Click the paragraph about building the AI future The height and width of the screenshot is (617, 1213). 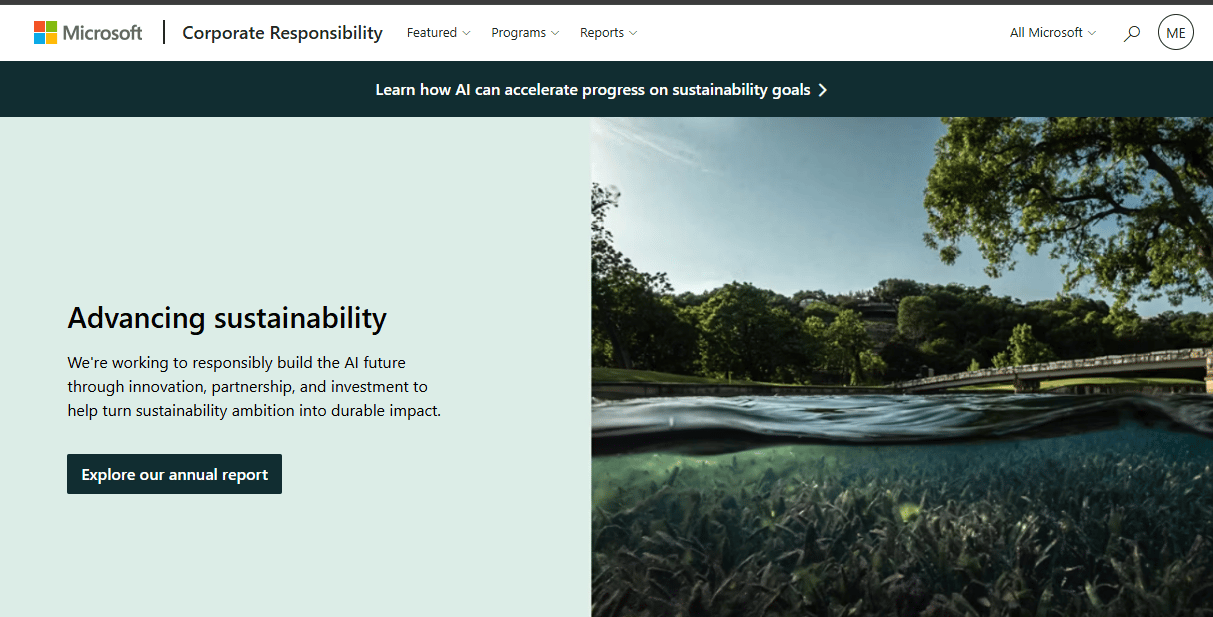pos(254,386)
